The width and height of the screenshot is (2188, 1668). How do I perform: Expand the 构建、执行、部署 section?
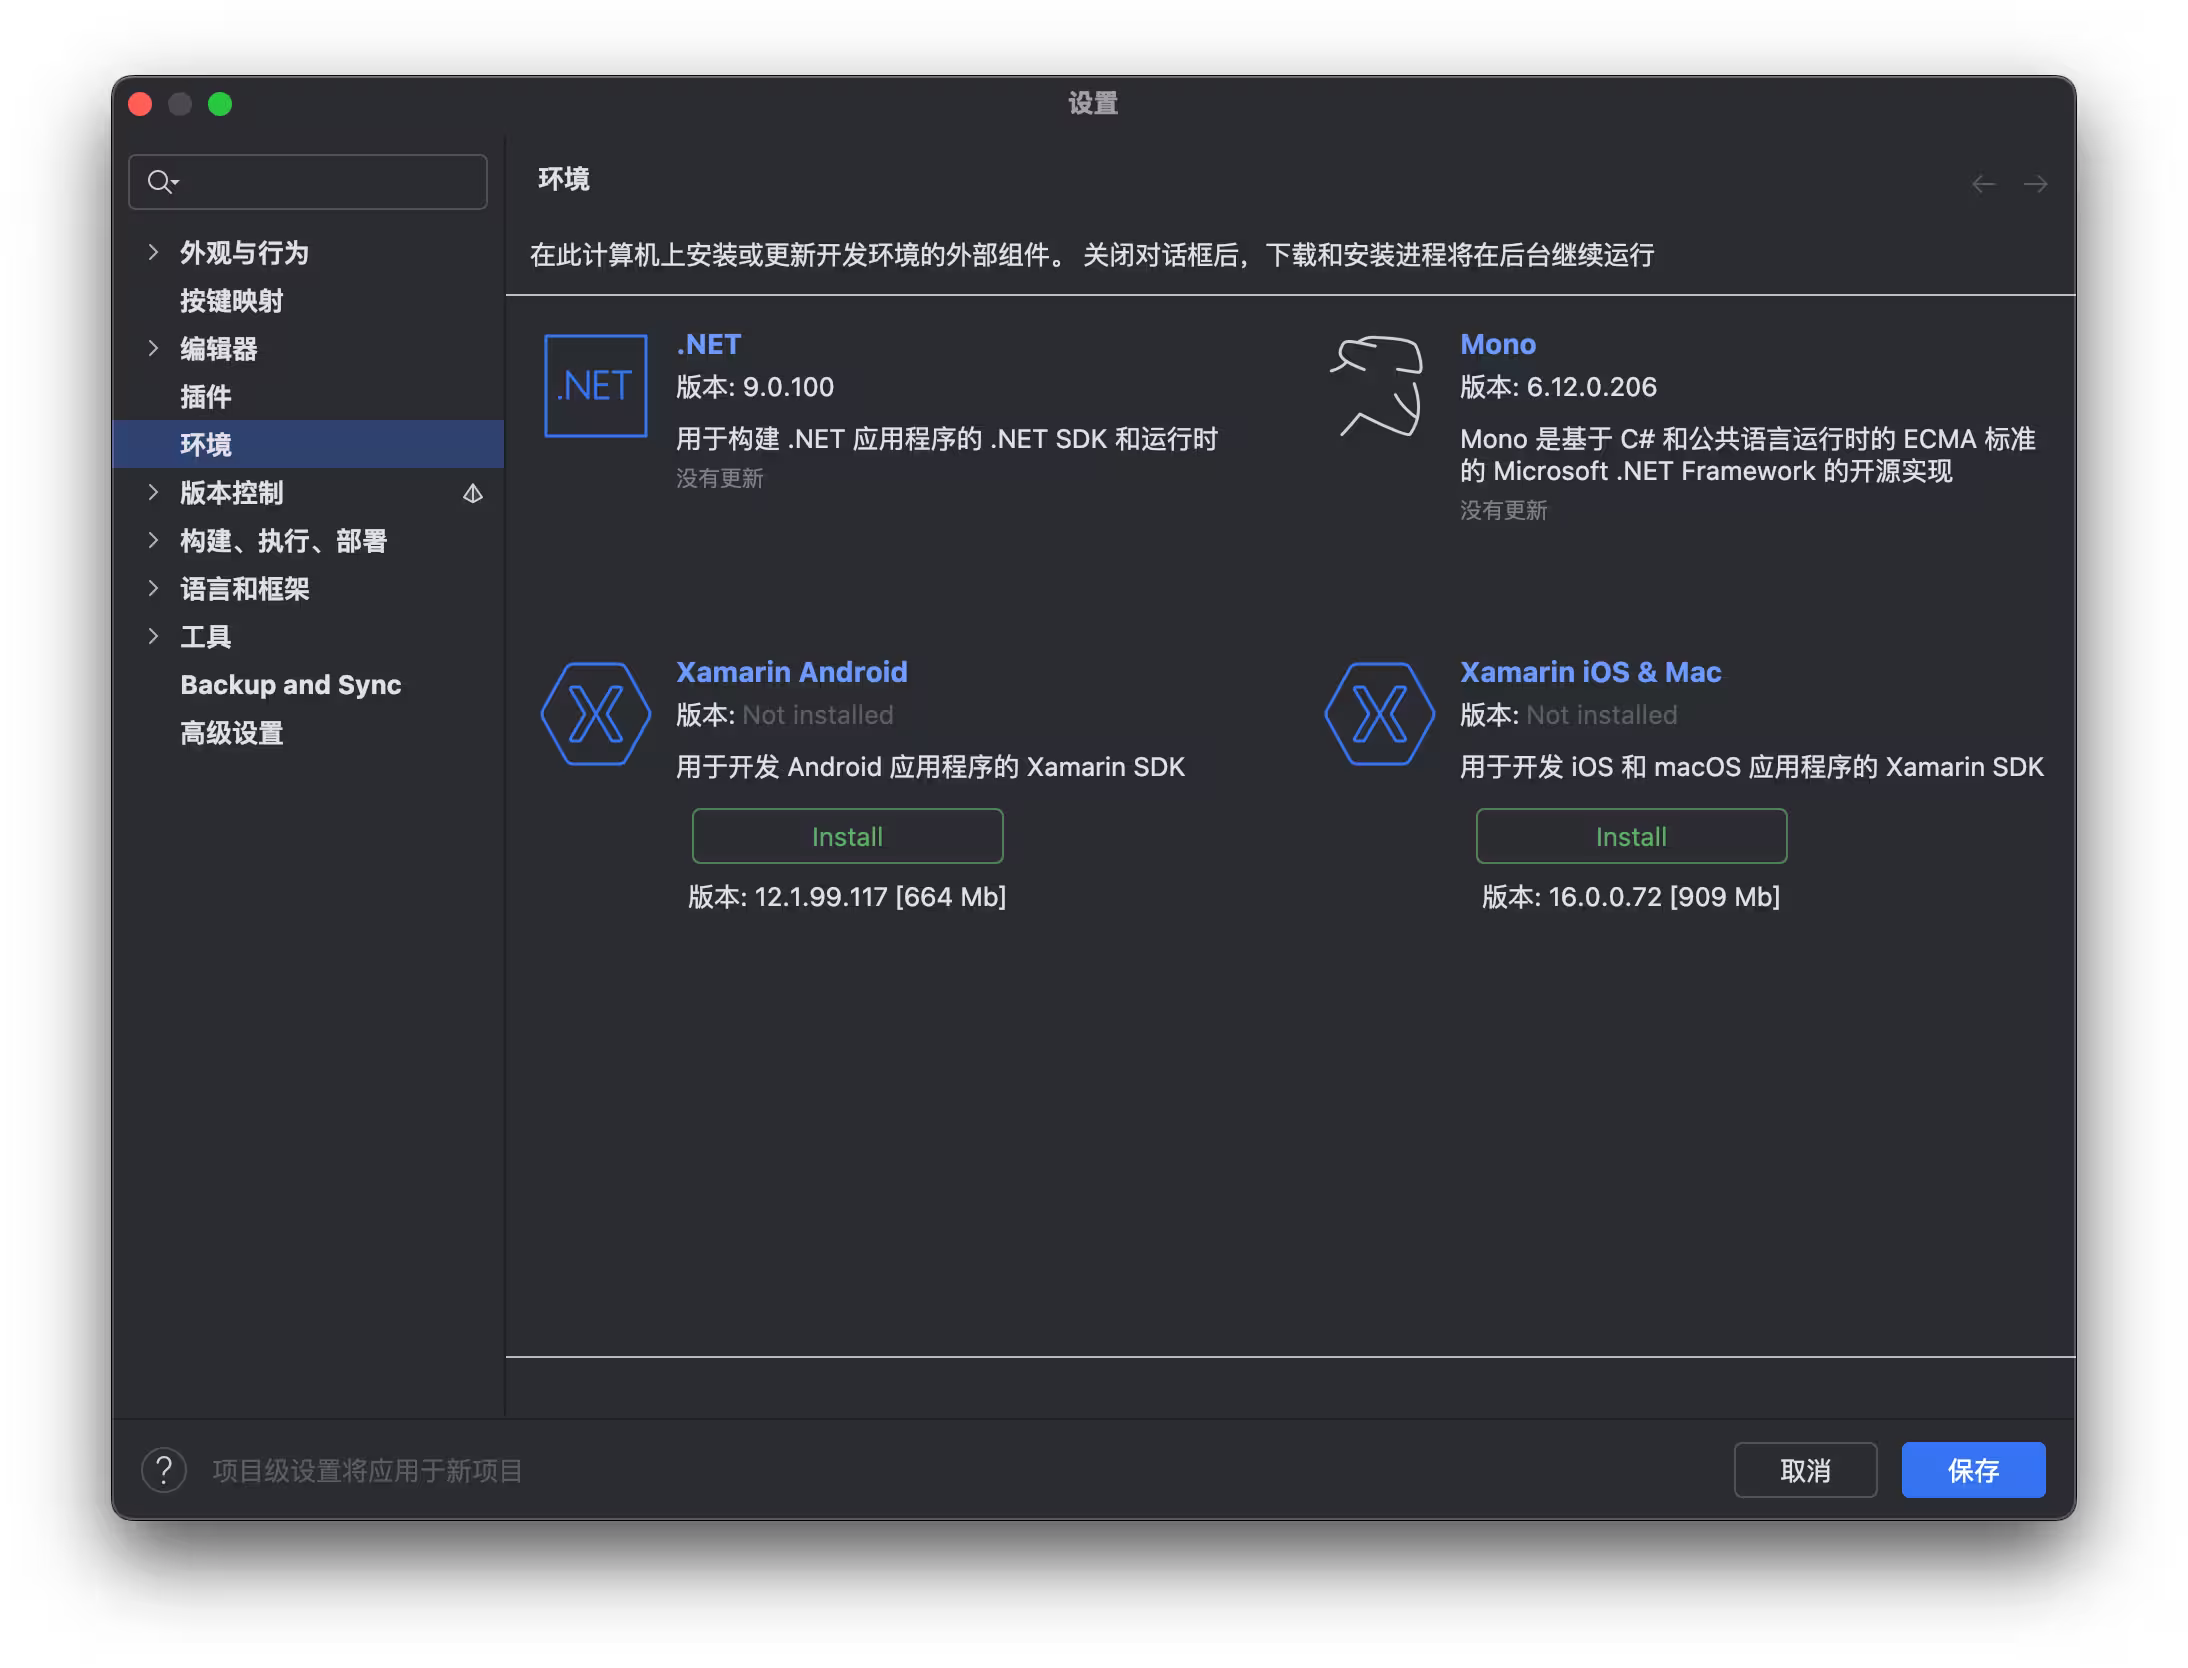click(x=153, y=540)
